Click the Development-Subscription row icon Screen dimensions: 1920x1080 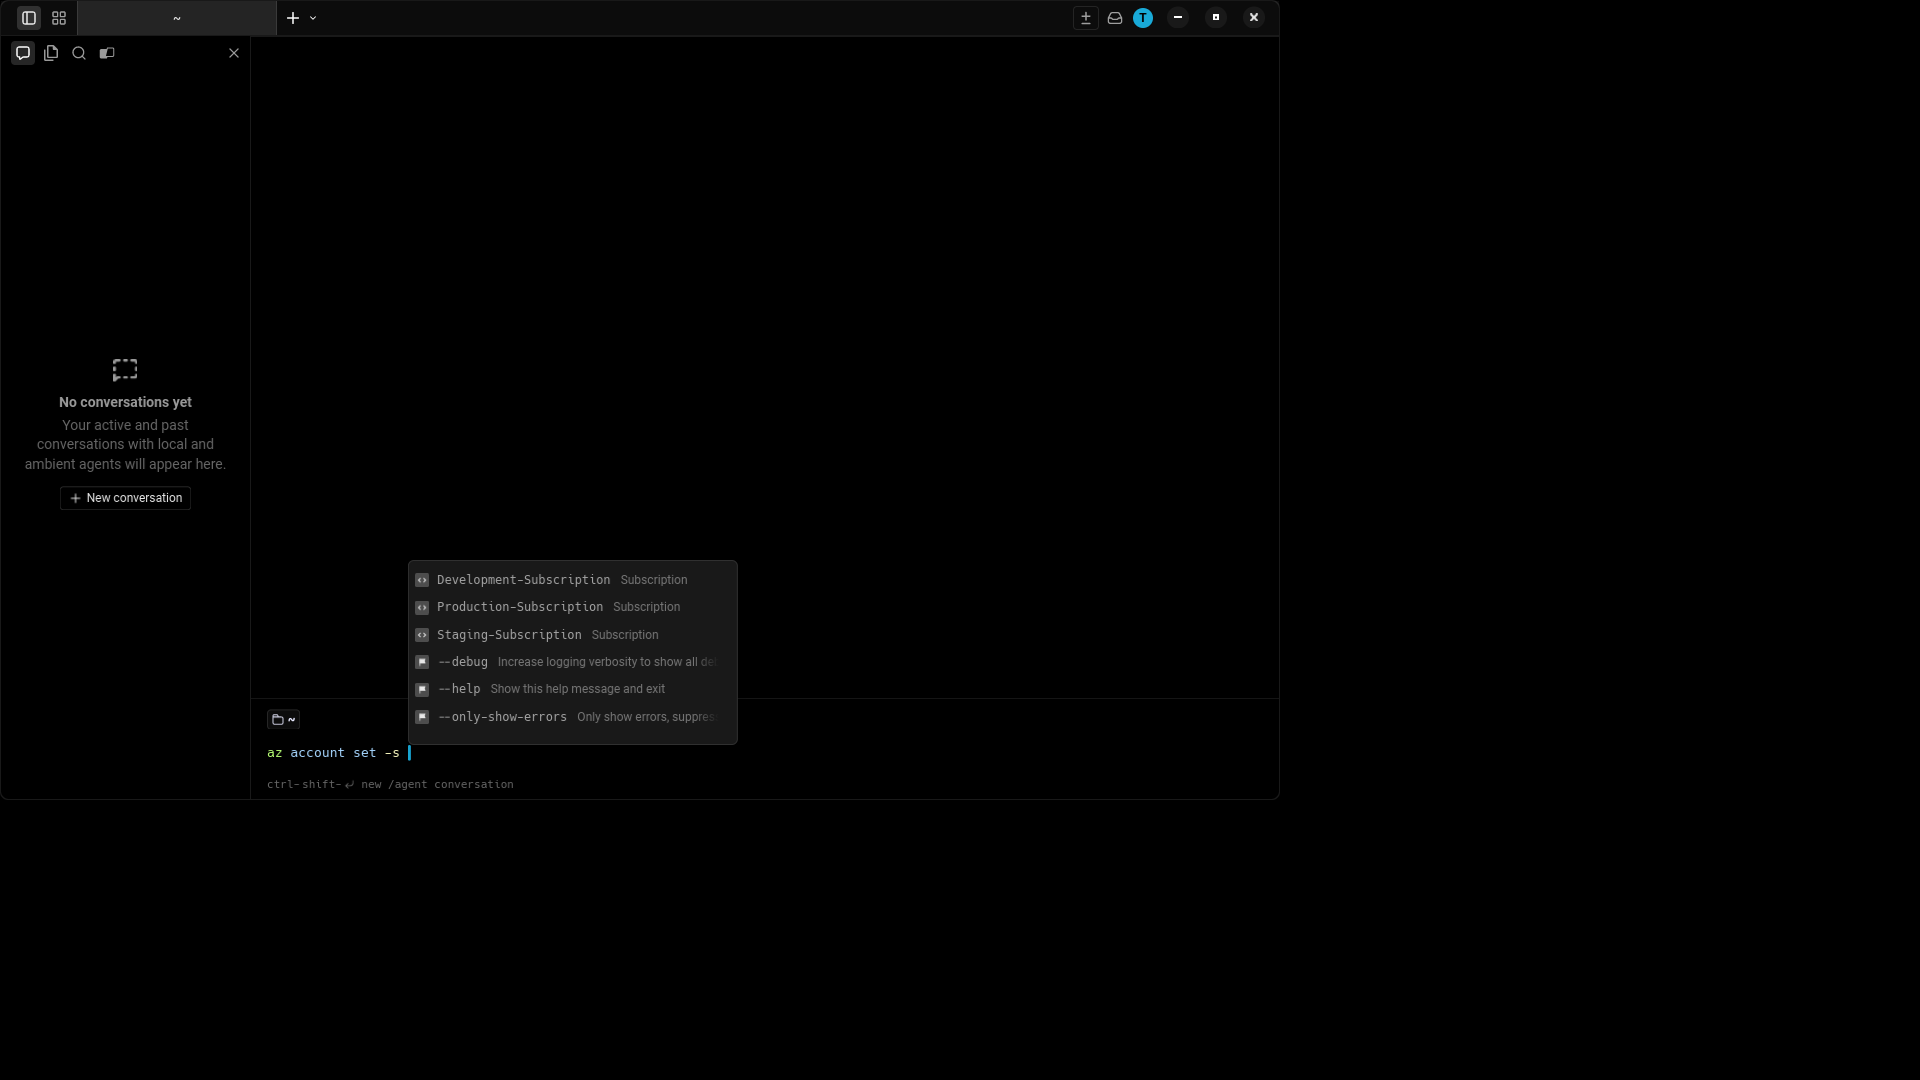pos(422,580)
